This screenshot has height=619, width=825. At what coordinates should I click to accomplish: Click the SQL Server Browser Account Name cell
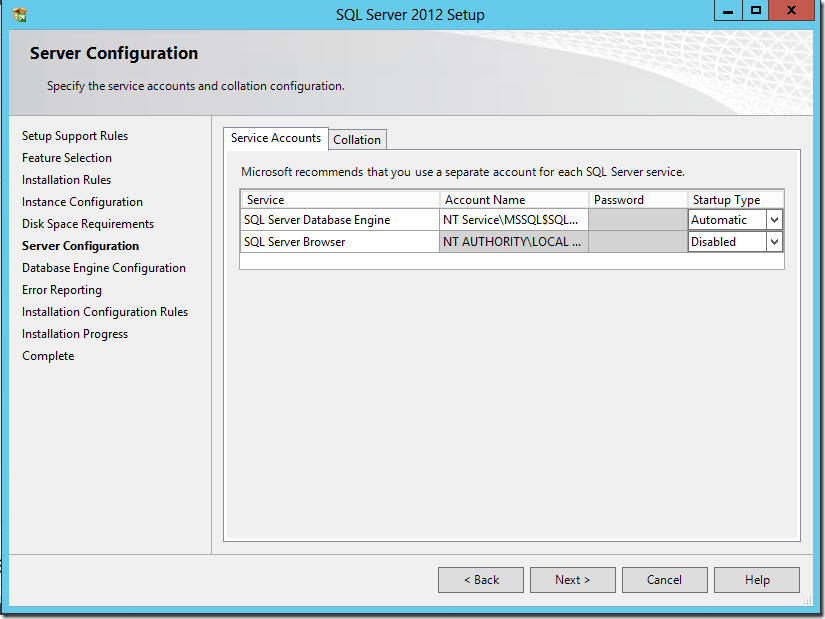pyautogui.click(x=514, y=242)
